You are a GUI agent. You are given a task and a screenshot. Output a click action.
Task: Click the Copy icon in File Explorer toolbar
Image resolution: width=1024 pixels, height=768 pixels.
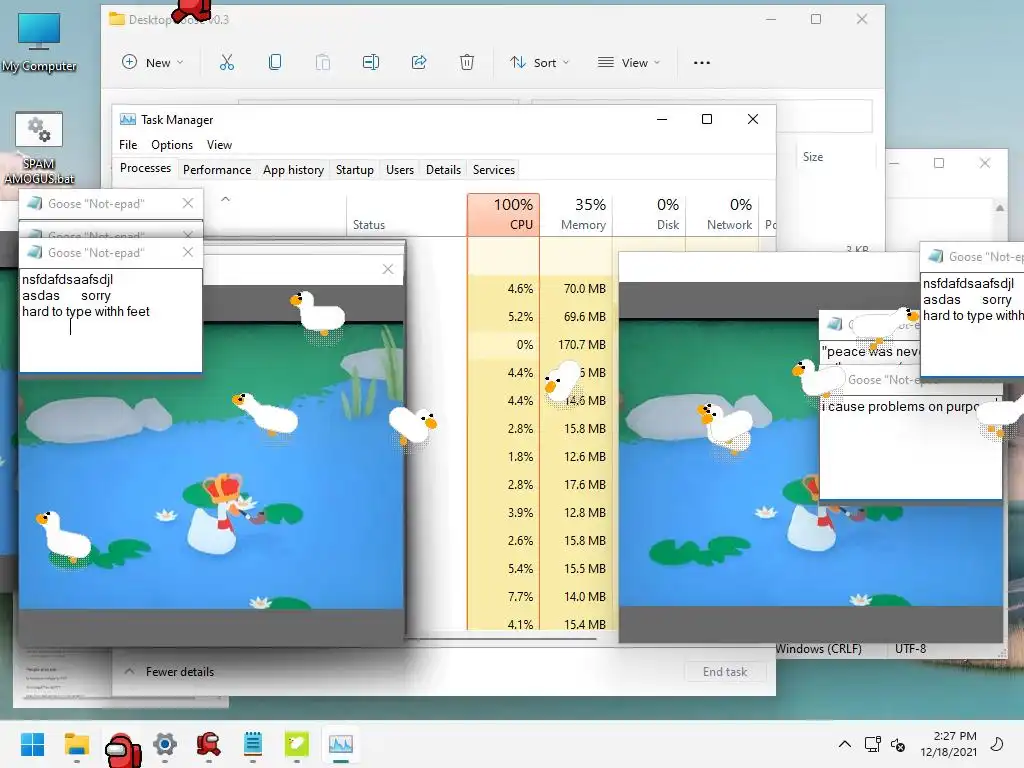[275, 63]
